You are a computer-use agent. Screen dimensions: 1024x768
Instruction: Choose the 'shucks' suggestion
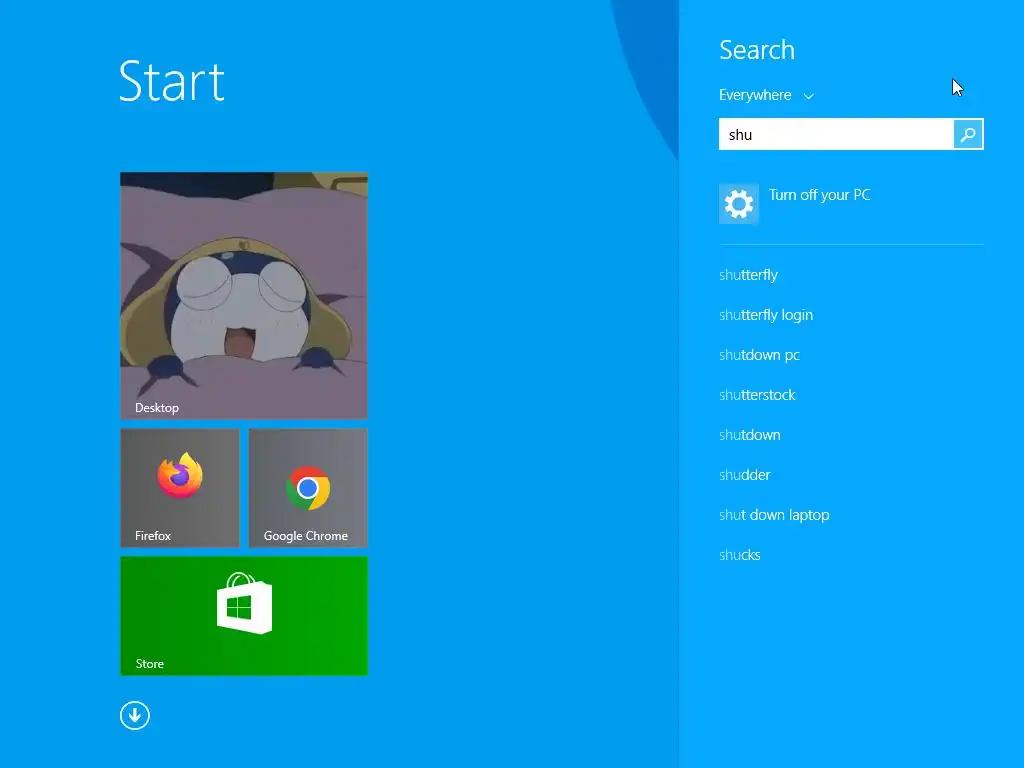740,555
